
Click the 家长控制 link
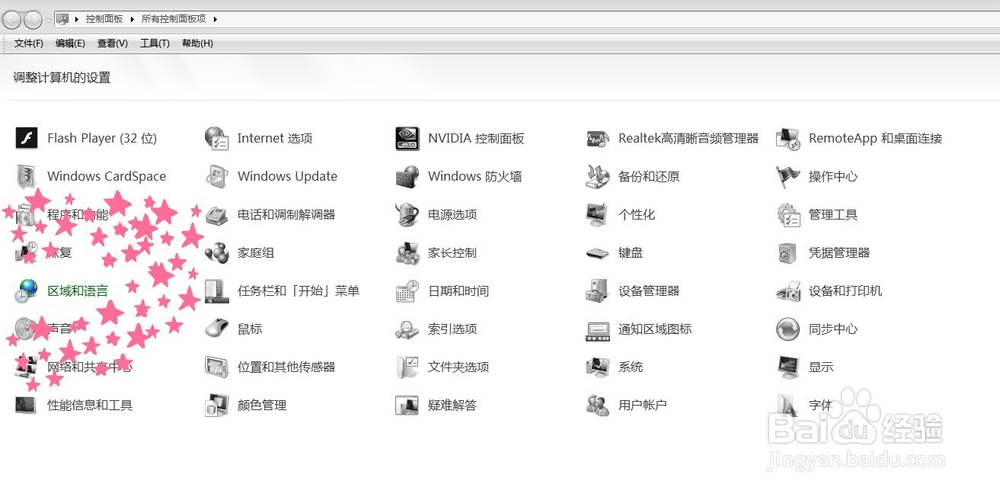452,252
